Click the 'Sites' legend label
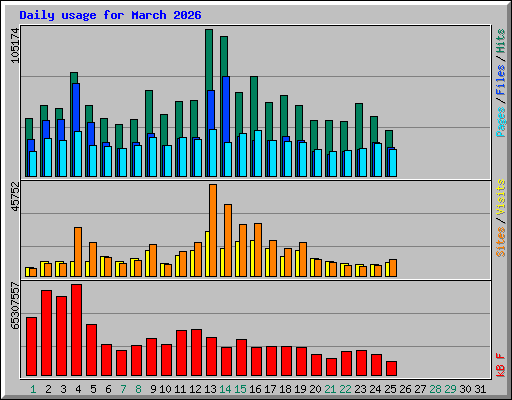This screenshot has height=400, width=512. 501,242
